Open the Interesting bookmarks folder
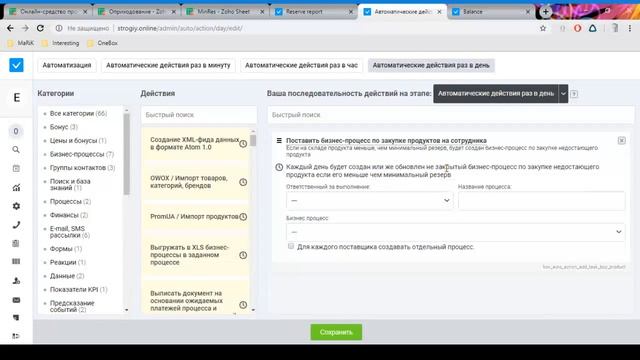The image size is (640, 360). pos(60,43)
